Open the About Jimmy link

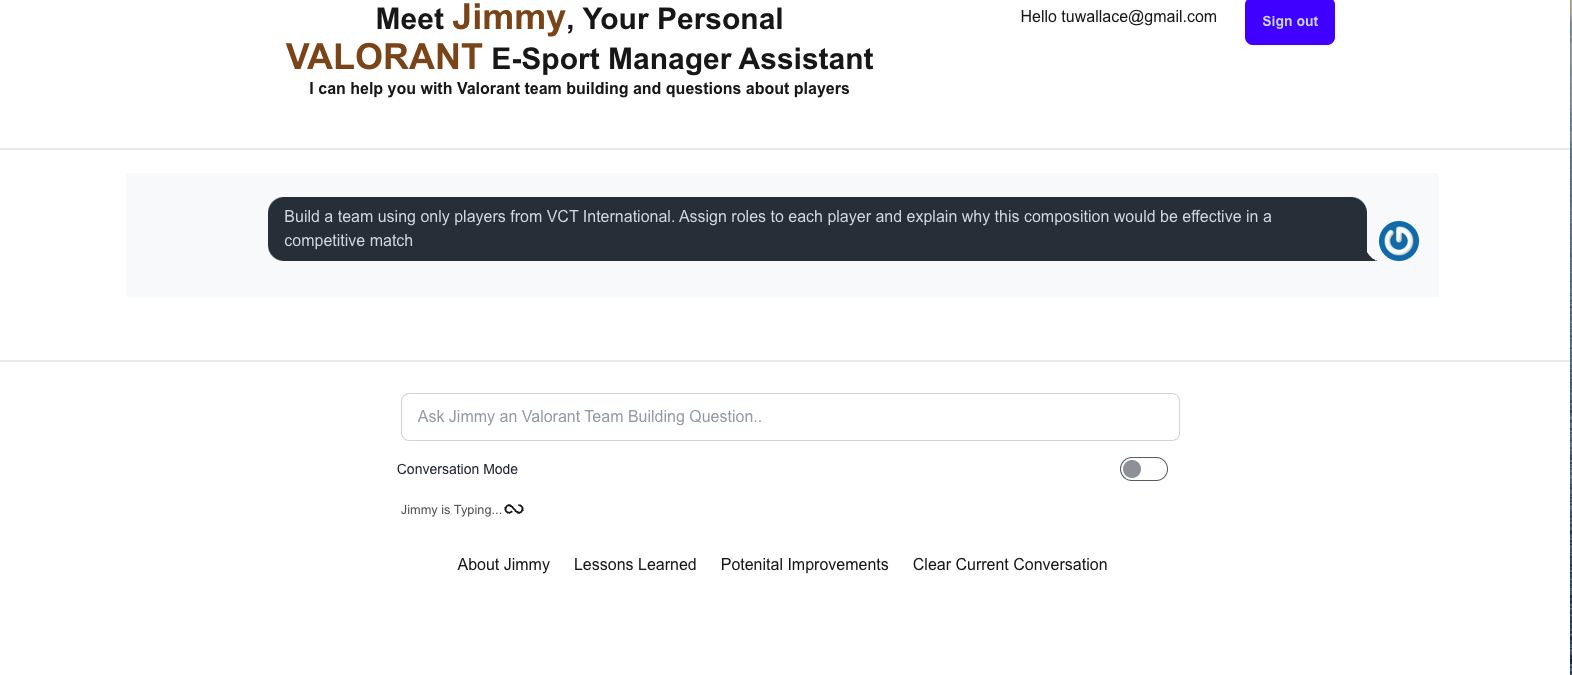coord(504,565)
